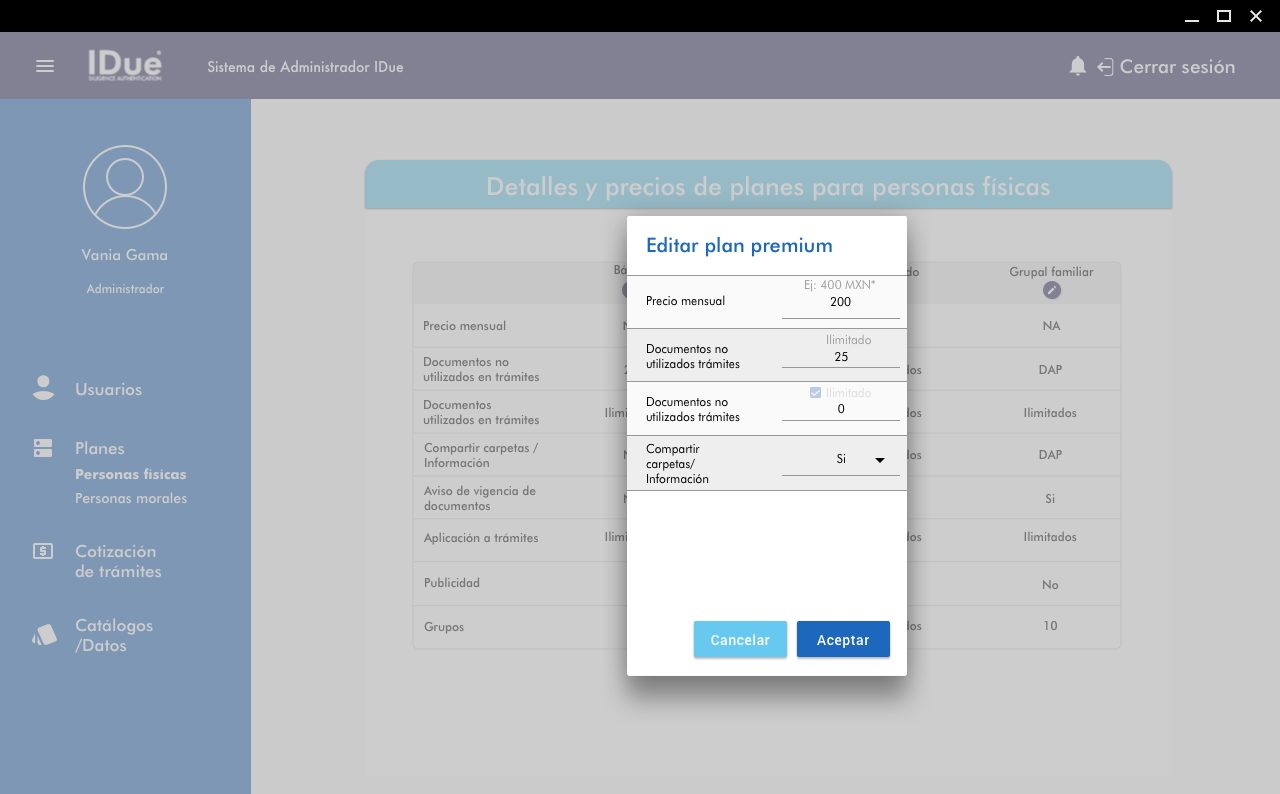Click the field containing 25

tap(840, 357)
